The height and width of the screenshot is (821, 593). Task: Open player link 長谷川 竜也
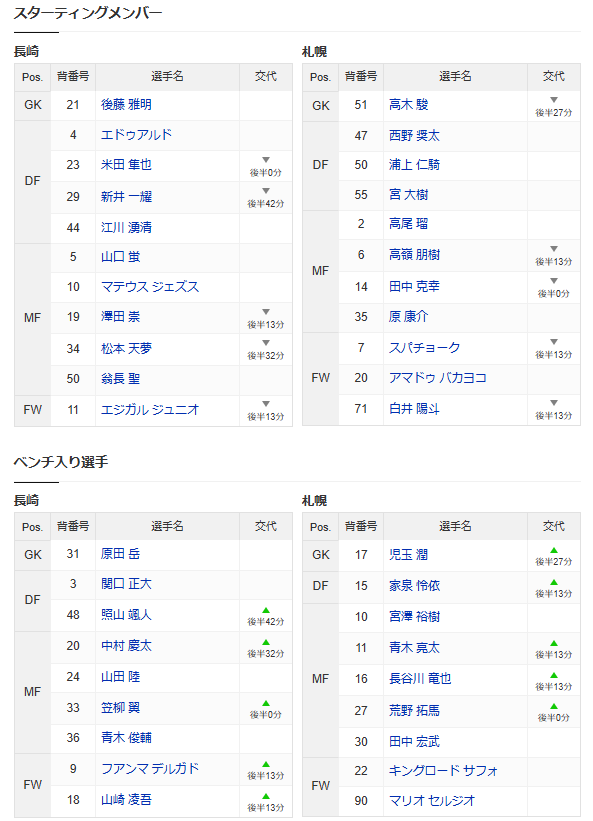pos(420,679)
